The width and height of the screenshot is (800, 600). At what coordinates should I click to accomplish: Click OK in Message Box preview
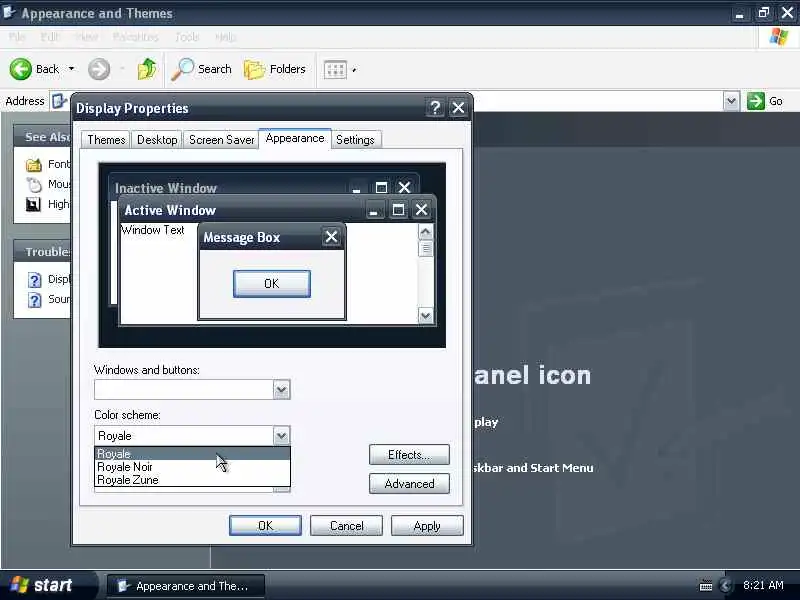(x=271, y=284)
